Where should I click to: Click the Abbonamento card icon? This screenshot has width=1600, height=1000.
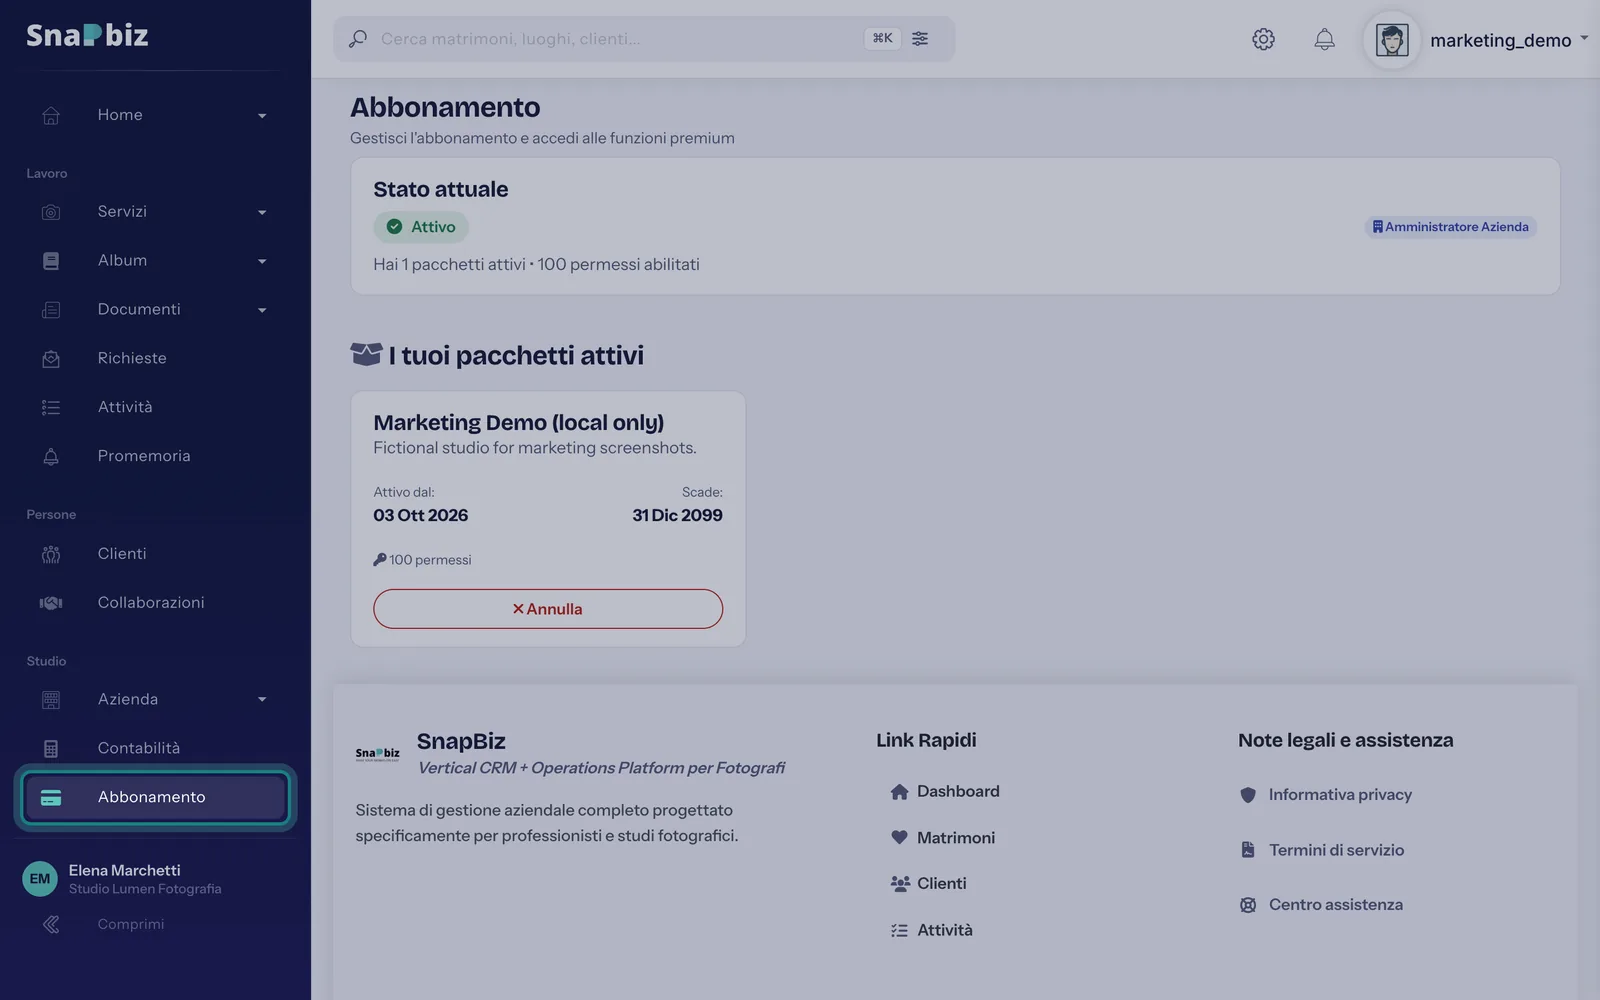point(51,797)
